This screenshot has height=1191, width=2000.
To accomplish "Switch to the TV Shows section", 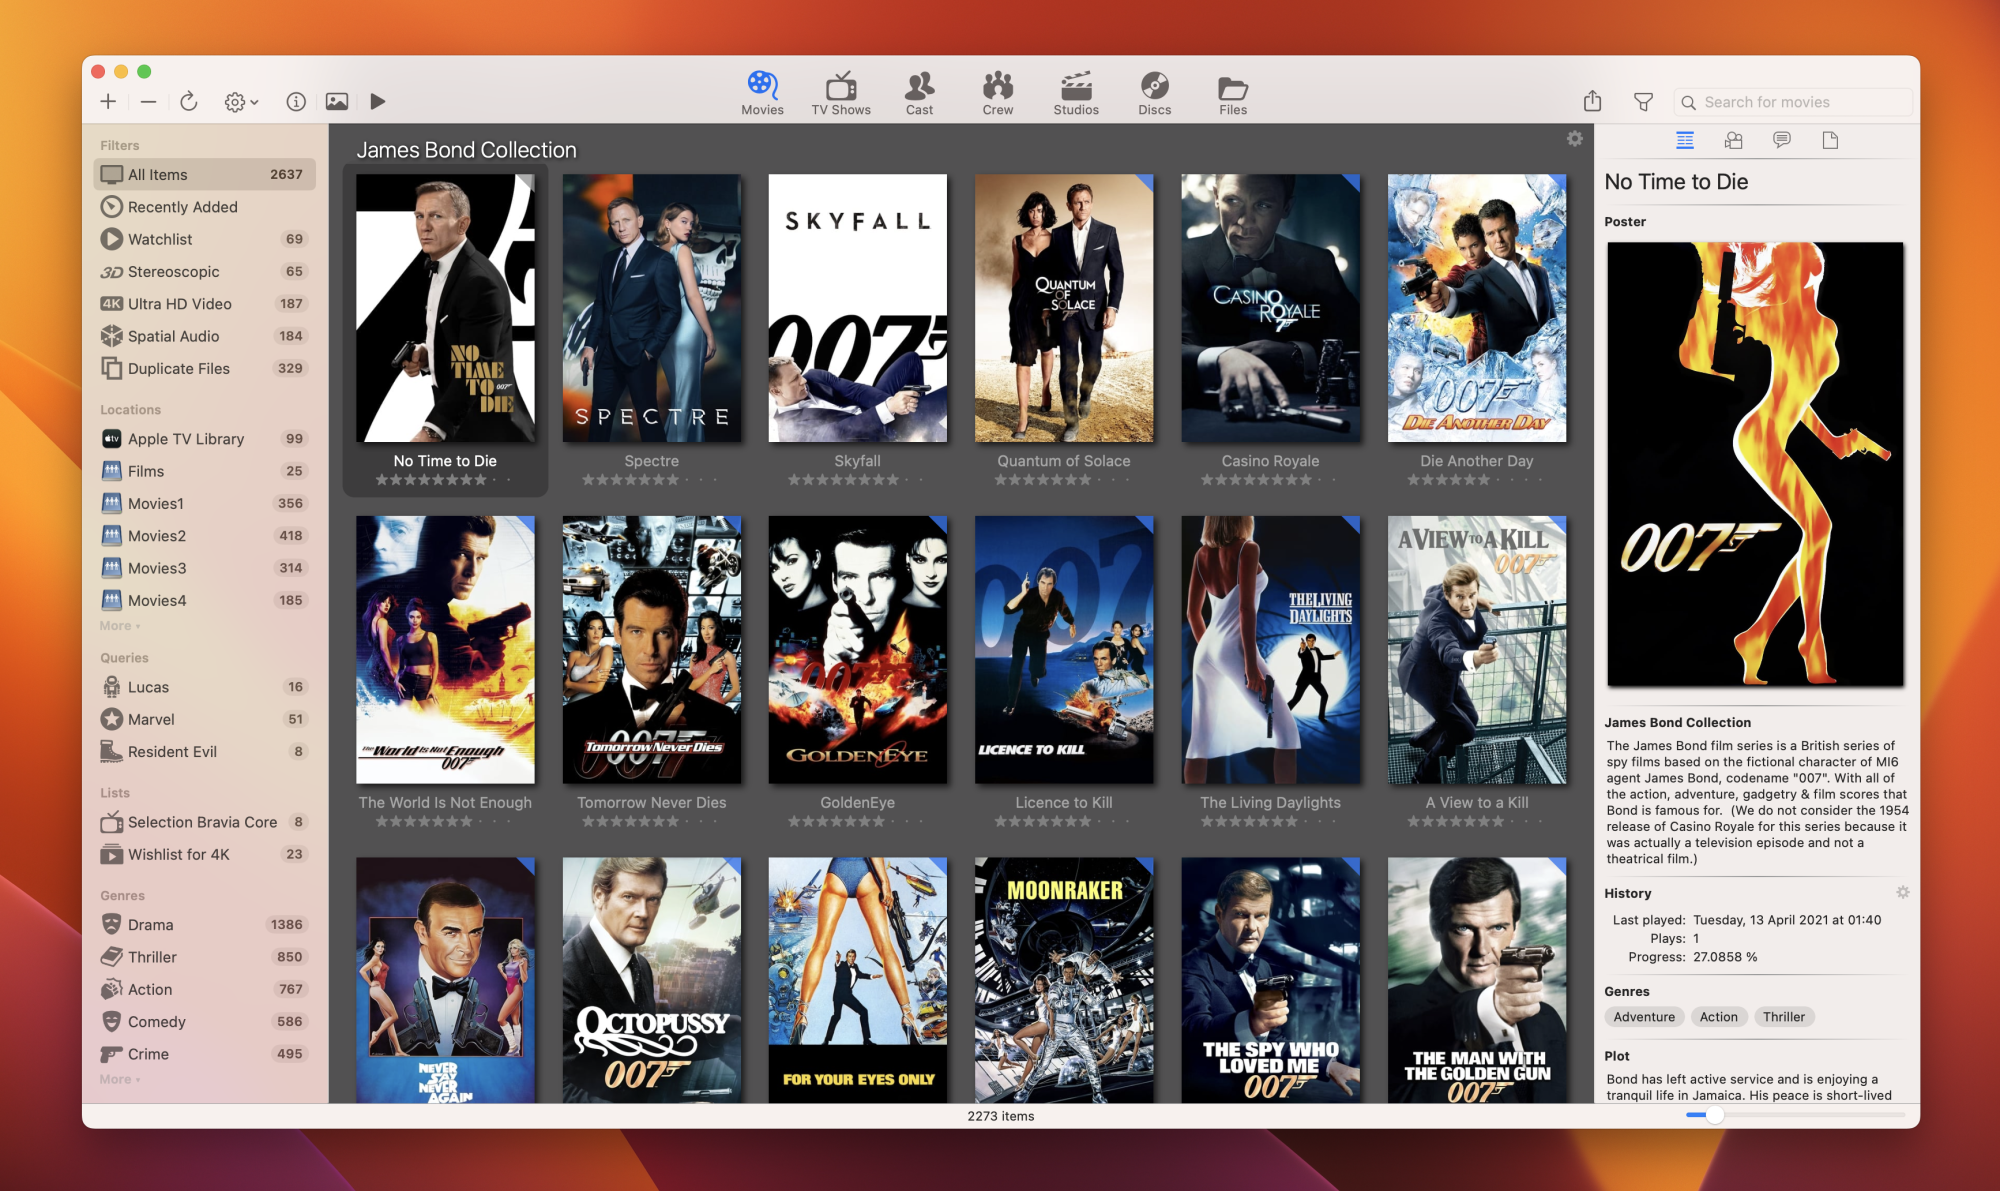I will point(841,93).
